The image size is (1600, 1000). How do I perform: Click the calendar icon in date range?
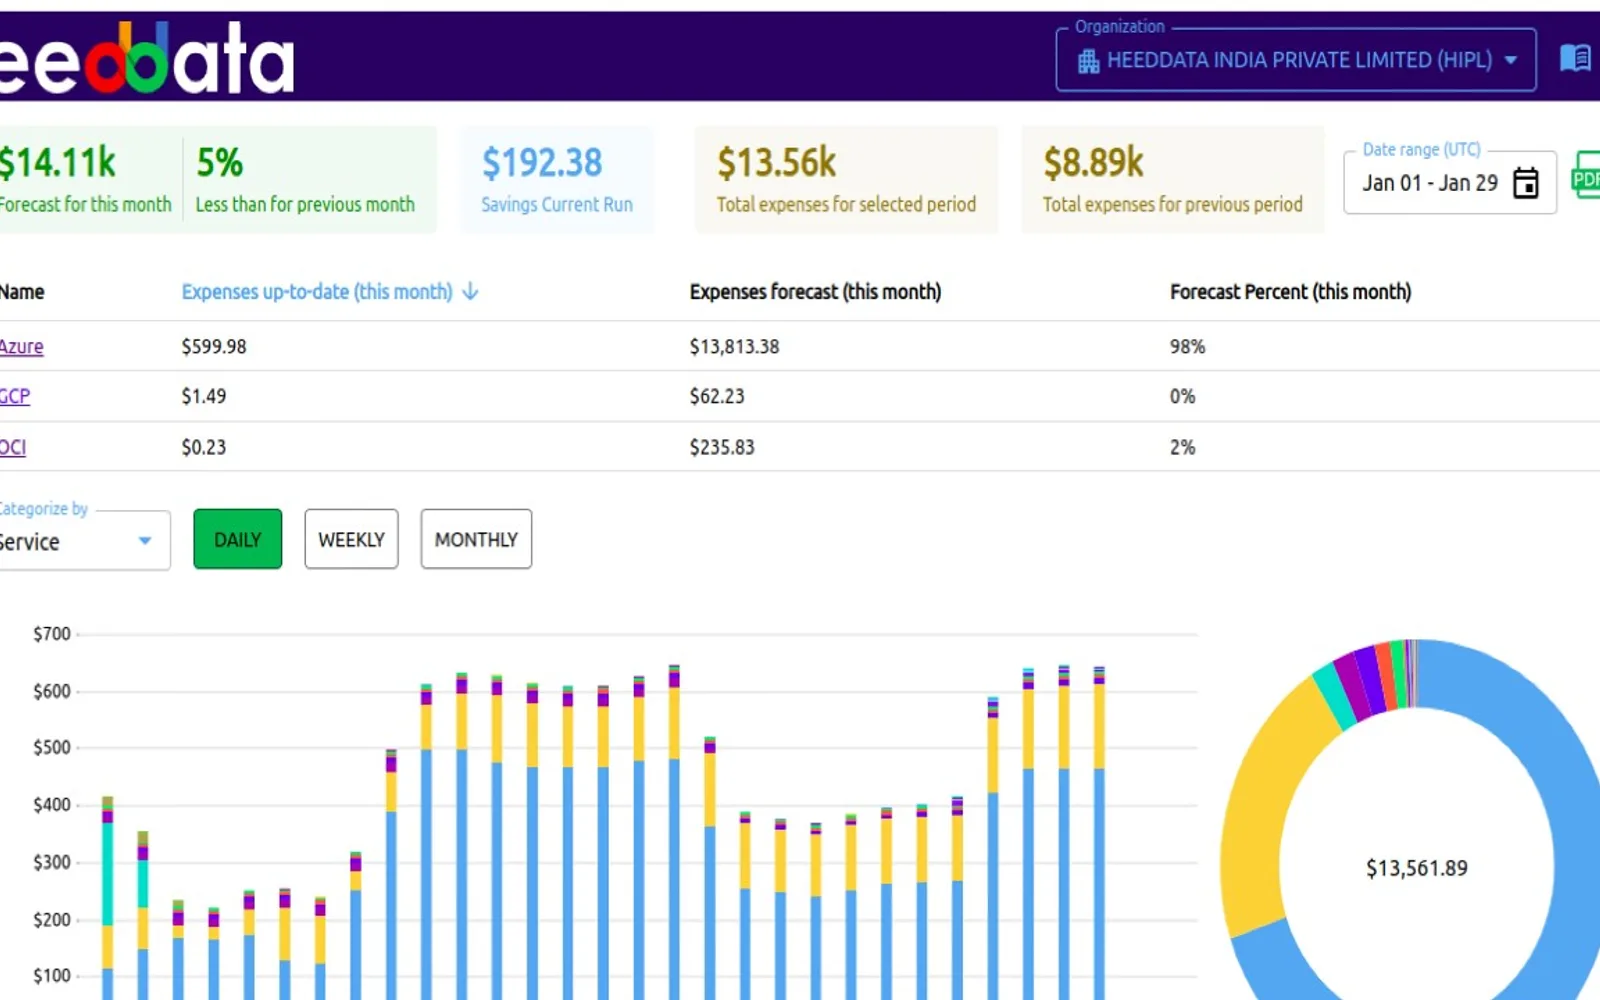1526,183
